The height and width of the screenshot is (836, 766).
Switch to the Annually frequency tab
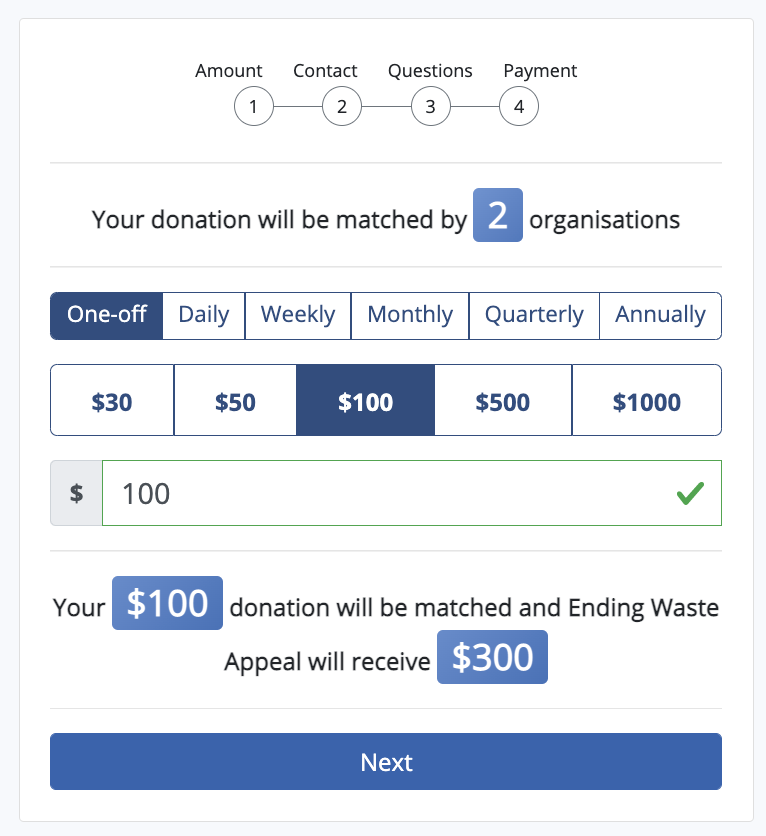point(660,315)
